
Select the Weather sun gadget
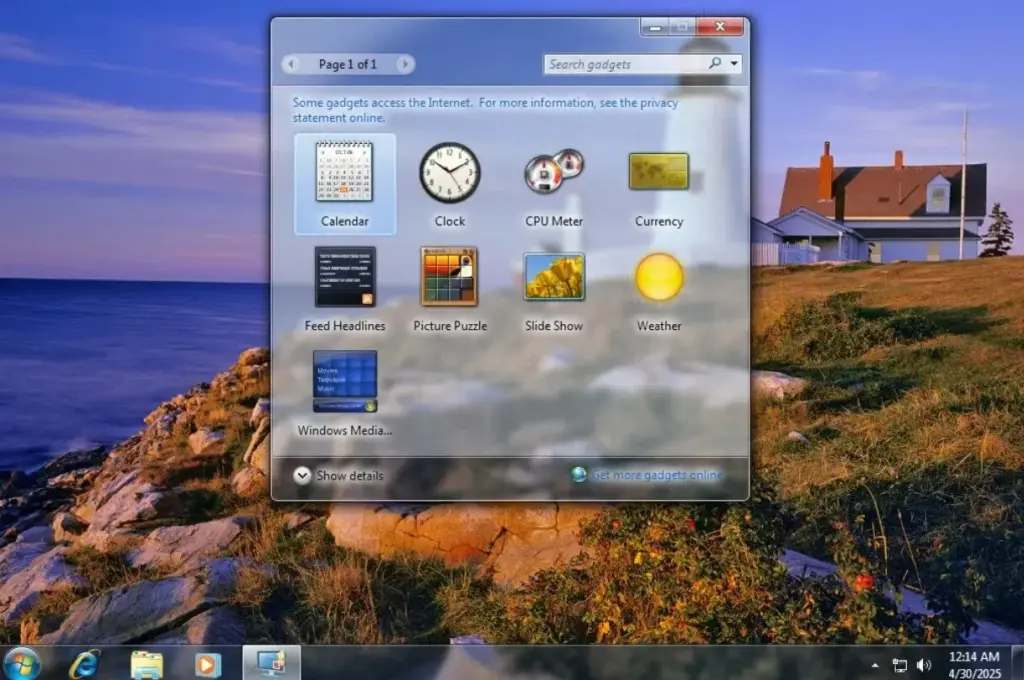pos(659,277)
